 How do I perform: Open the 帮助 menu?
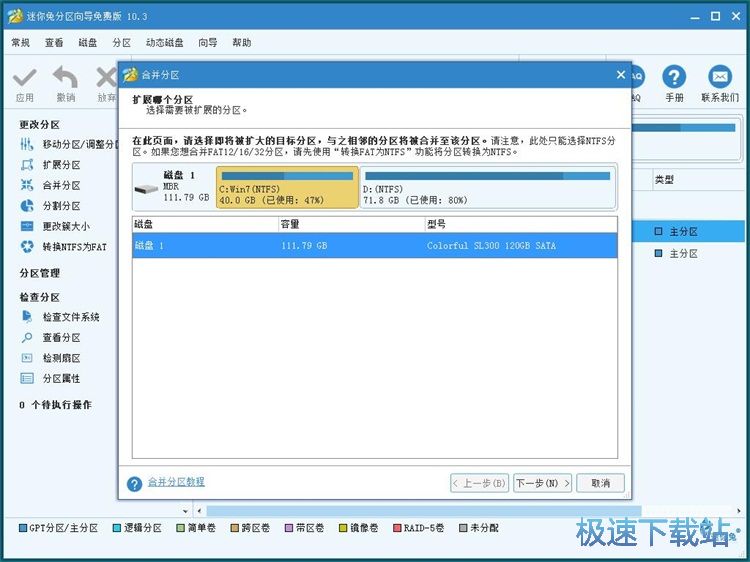pos(242,43)
